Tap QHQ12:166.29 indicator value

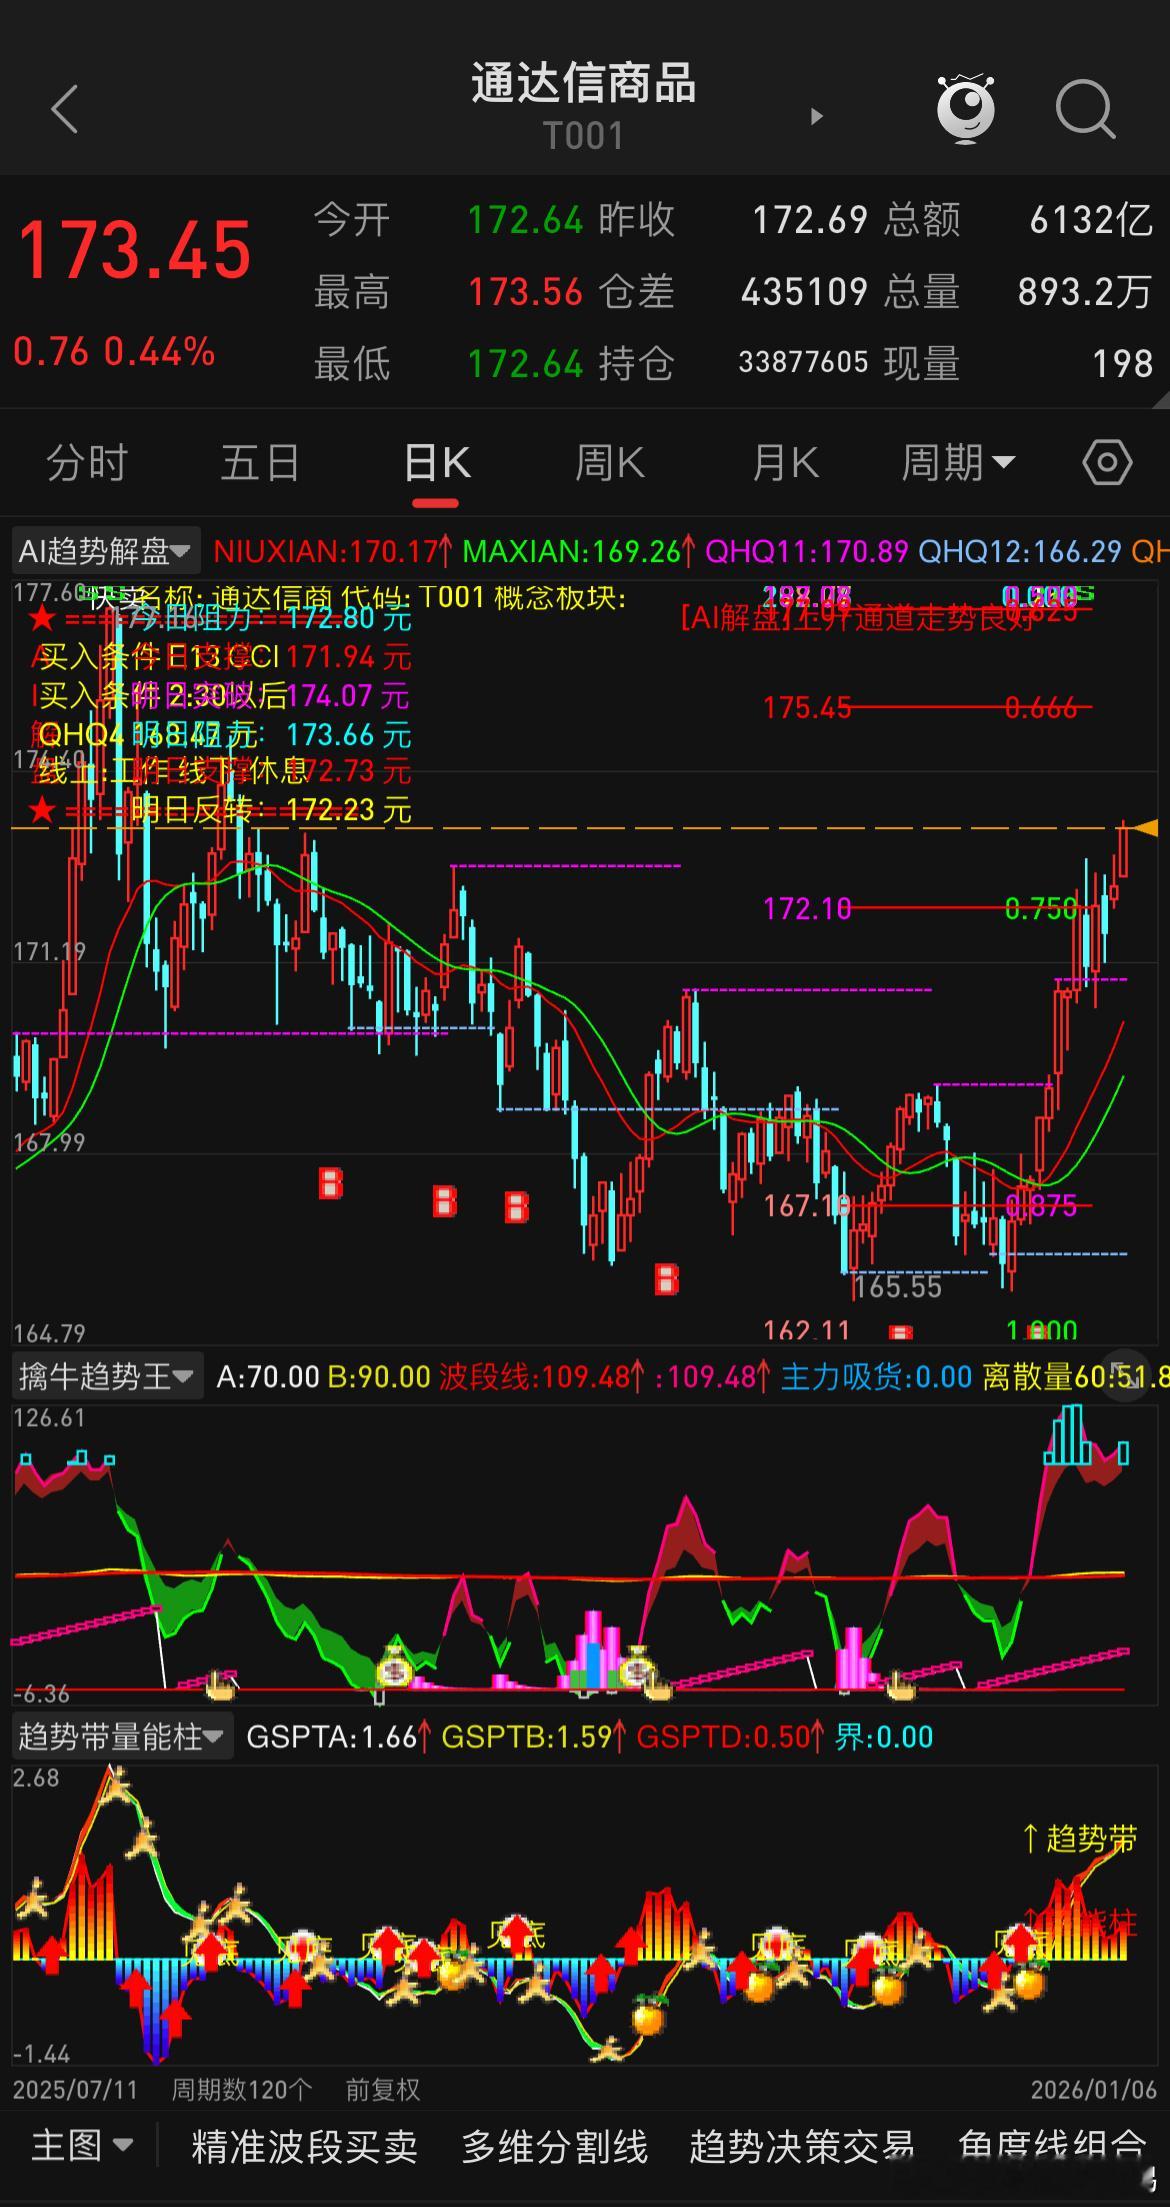(x=1020, y=551)
